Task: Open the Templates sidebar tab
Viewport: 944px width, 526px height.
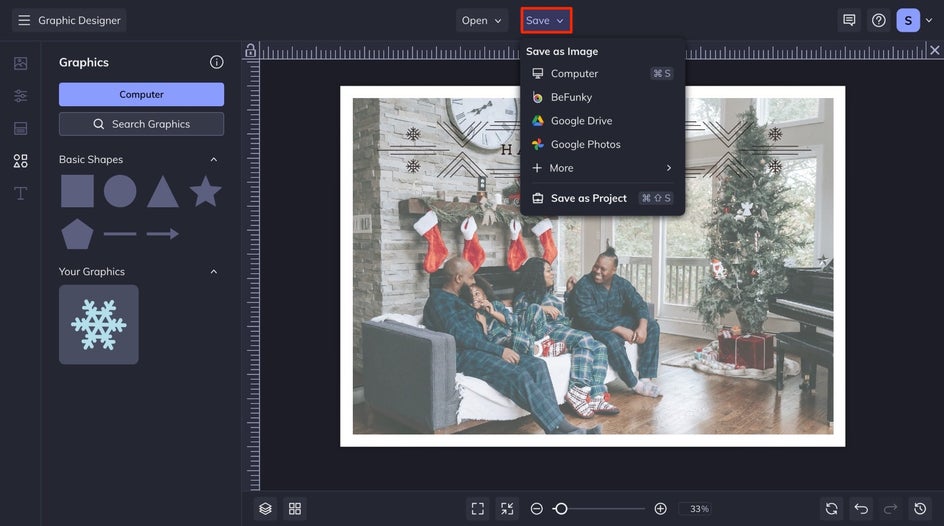Action: click(x=20, y=128)
